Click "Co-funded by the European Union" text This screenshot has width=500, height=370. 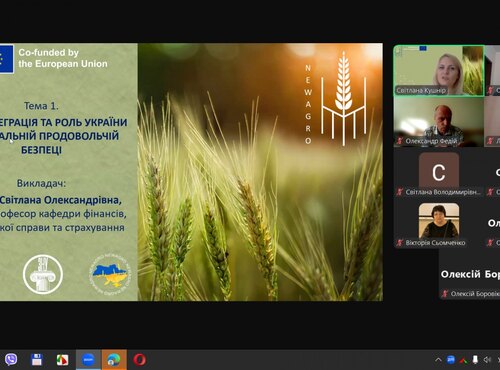[x=63, y=58]
